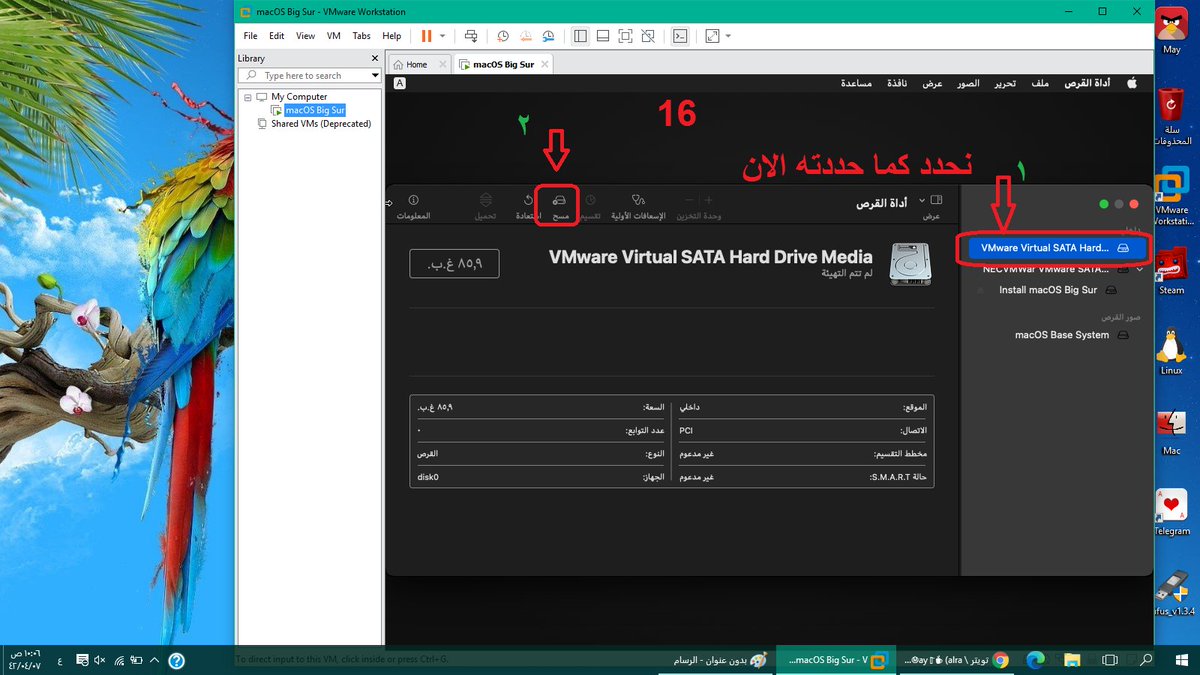Open the Edit menu in VMware
Viewport: 1200px width, 675px height.
277,36
